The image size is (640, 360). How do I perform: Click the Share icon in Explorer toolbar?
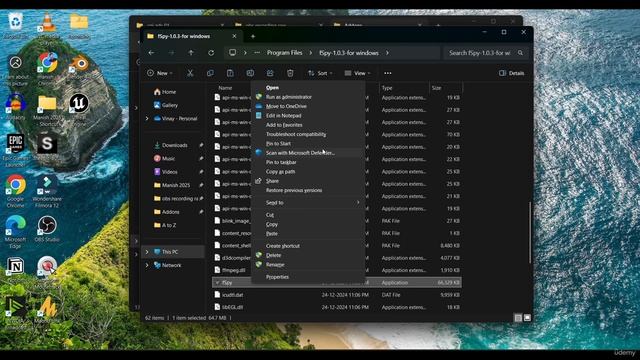point(270,73)
